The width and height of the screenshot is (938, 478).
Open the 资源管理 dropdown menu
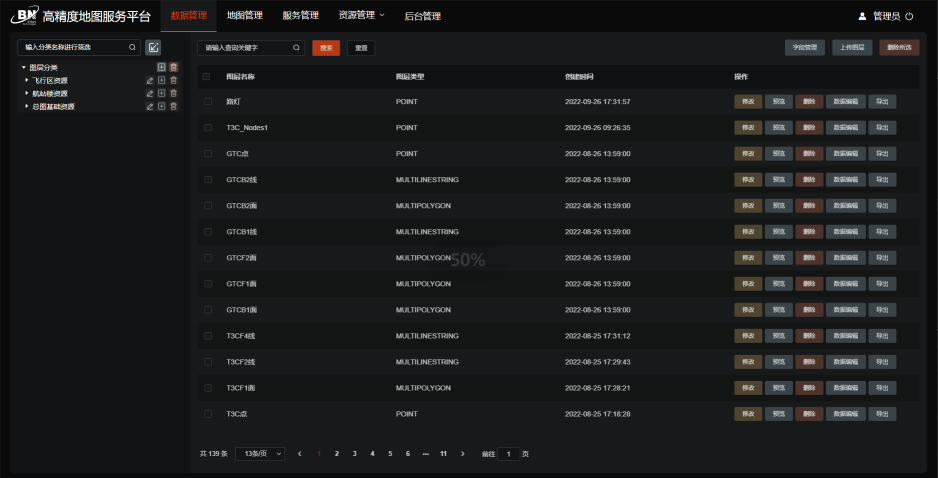(x=361, y=15)
